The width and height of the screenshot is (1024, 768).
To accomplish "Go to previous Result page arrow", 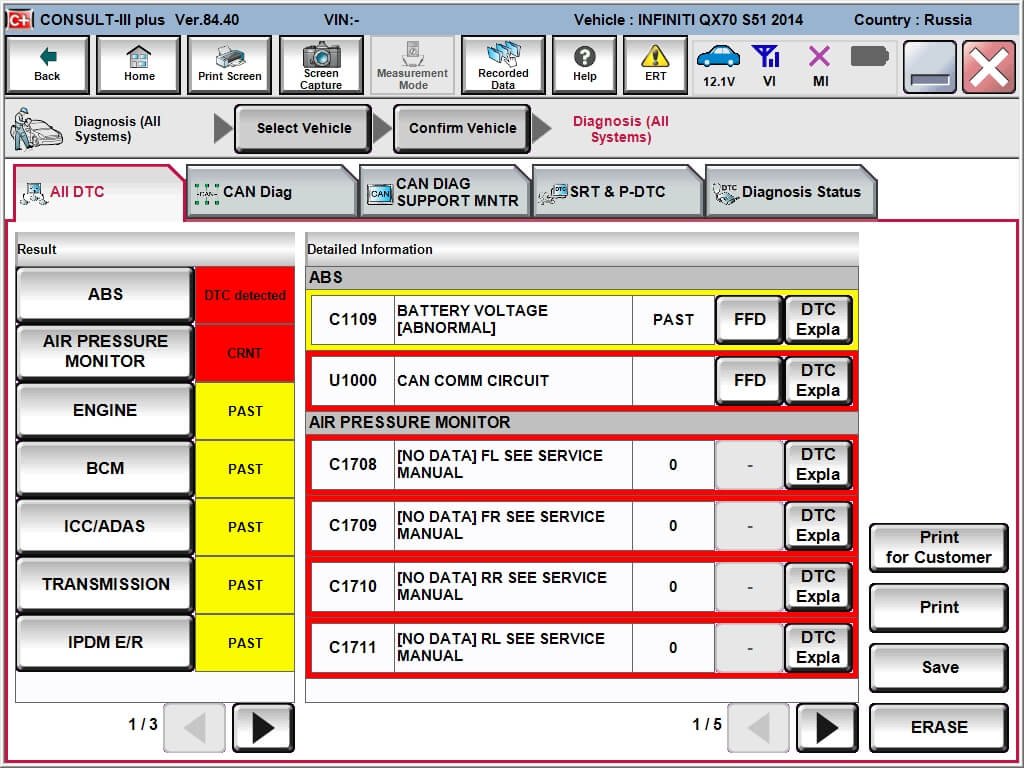I will tap(195, 728).
